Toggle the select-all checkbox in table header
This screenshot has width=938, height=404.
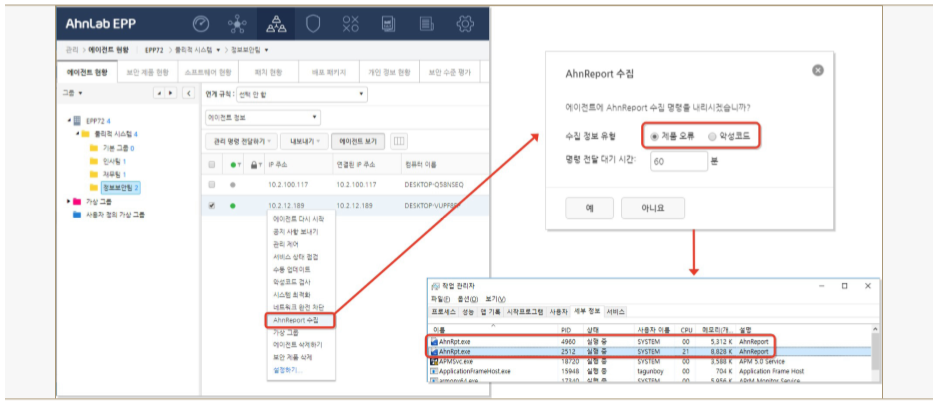coord(211,165)
